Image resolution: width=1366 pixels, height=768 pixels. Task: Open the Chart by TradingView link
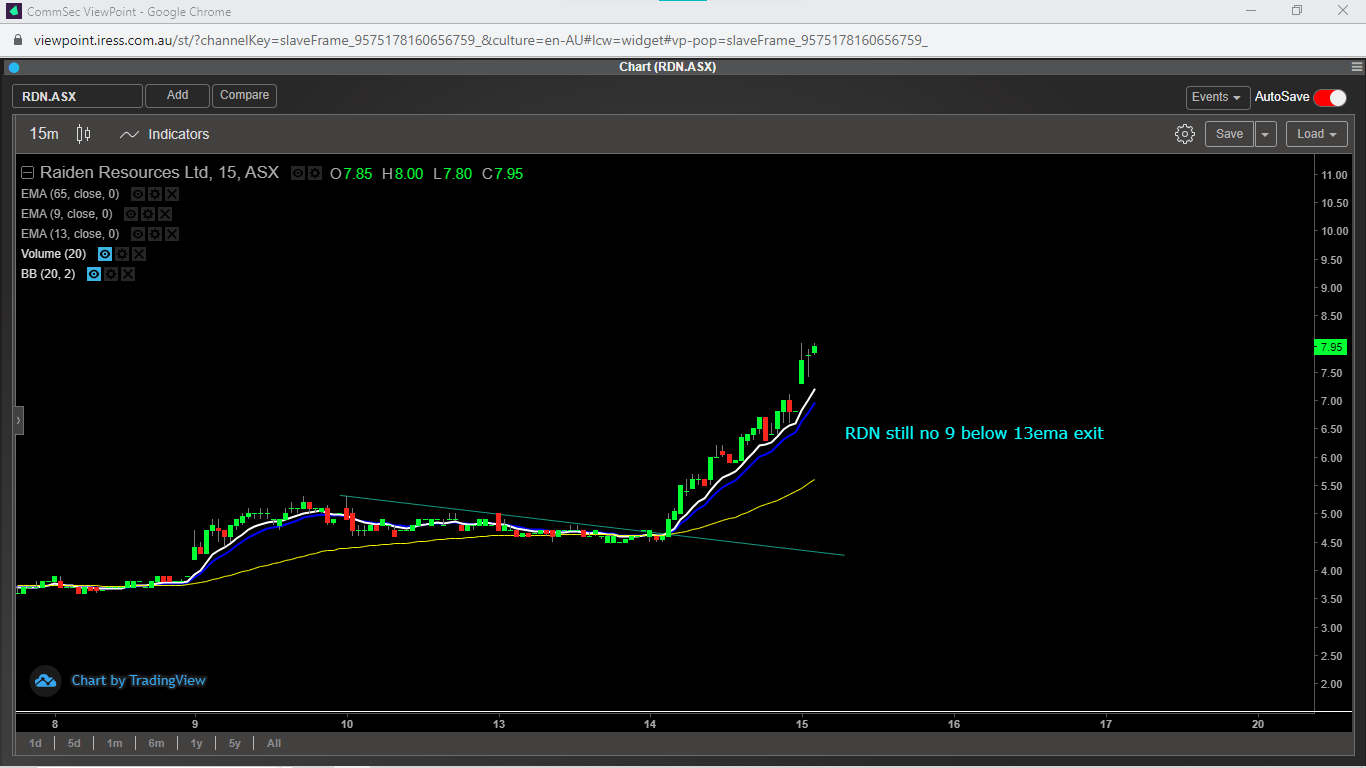[138, 681]
